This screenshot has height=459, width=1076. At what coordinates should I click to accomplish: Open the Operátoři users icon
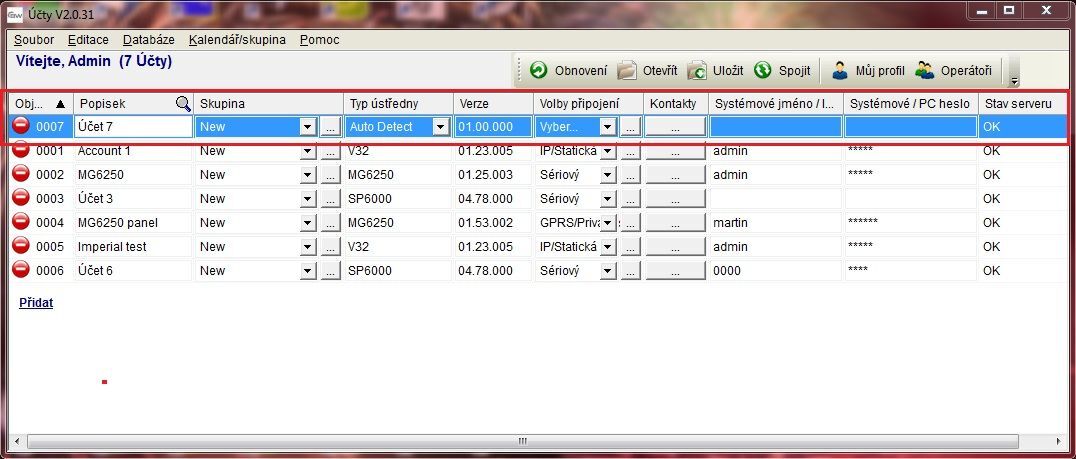tap(925, 71)
